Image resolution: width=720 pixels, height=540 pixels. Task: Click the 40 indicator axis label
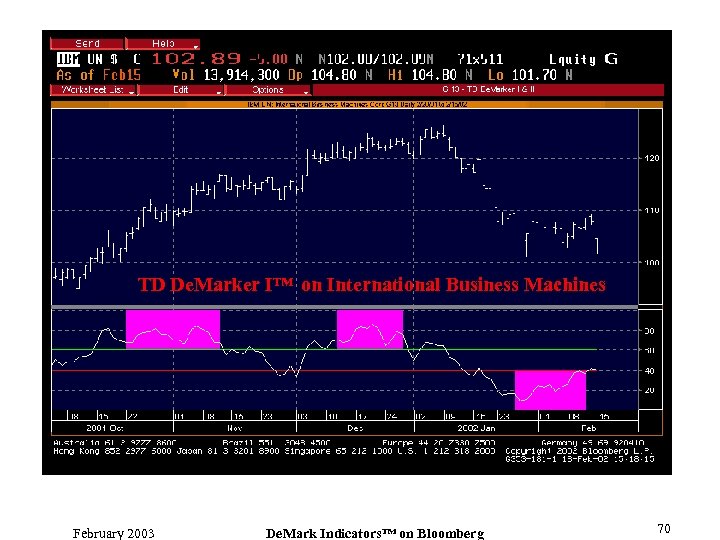650,371
